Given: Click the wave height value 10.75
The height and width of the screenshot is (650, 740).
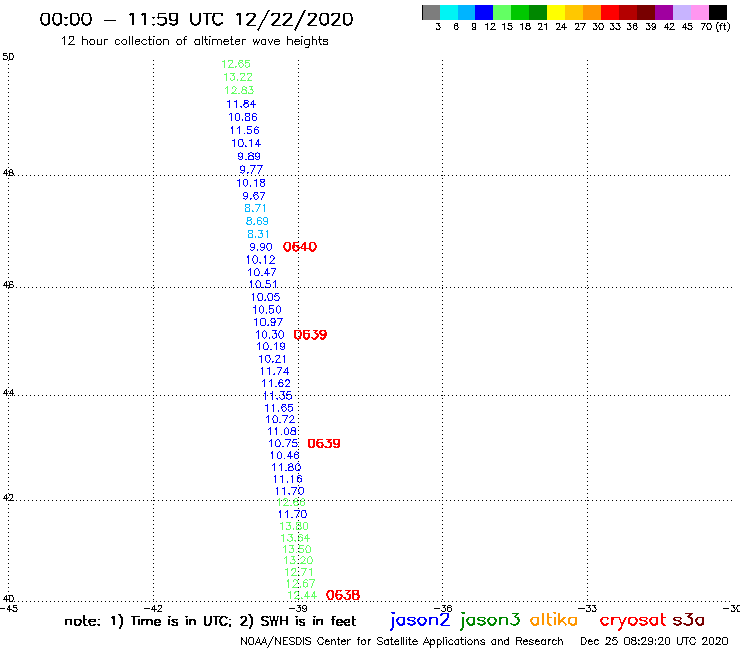Looking at the screenshot, I should pos(283,443).
